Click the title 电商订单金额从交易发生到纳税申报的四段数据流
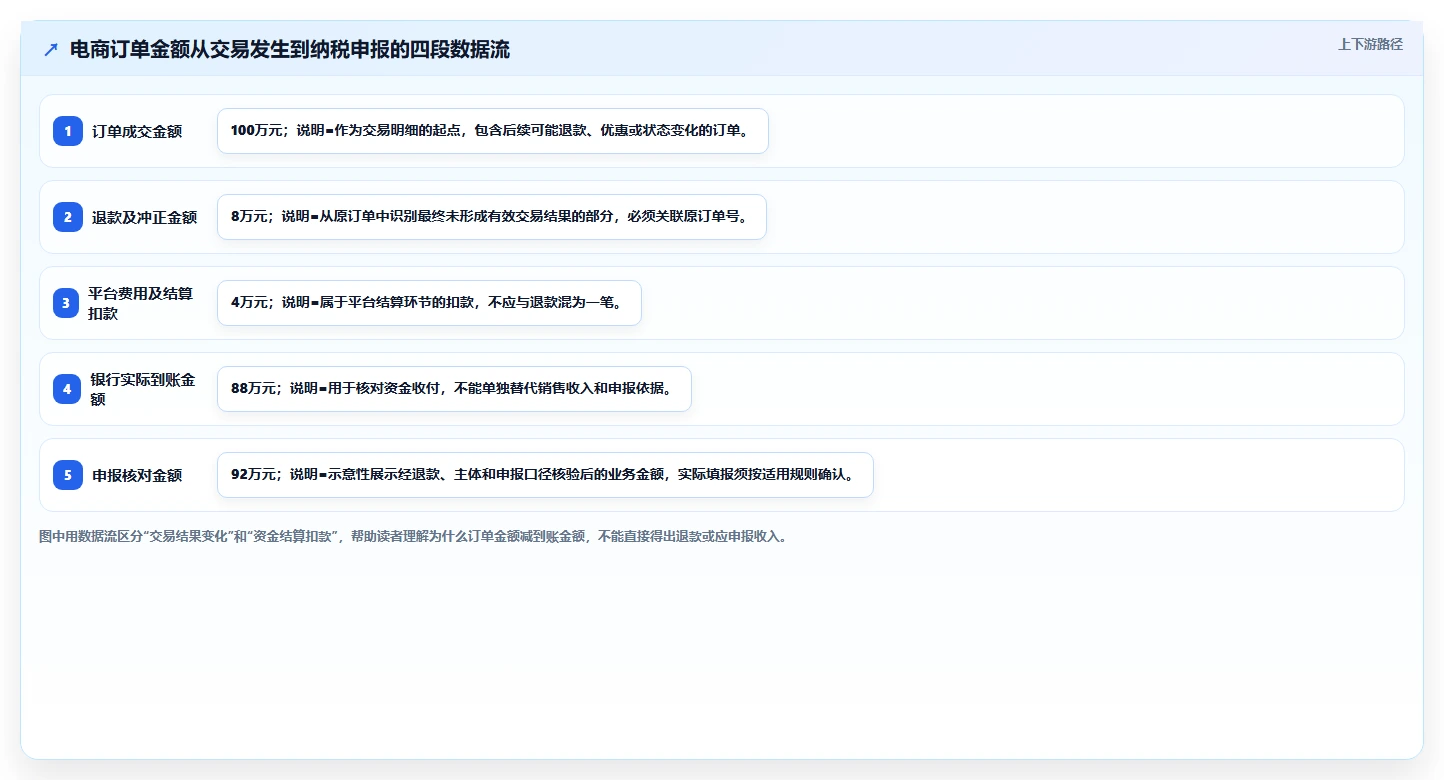The image size is (1444, 780). pos(290,50)
